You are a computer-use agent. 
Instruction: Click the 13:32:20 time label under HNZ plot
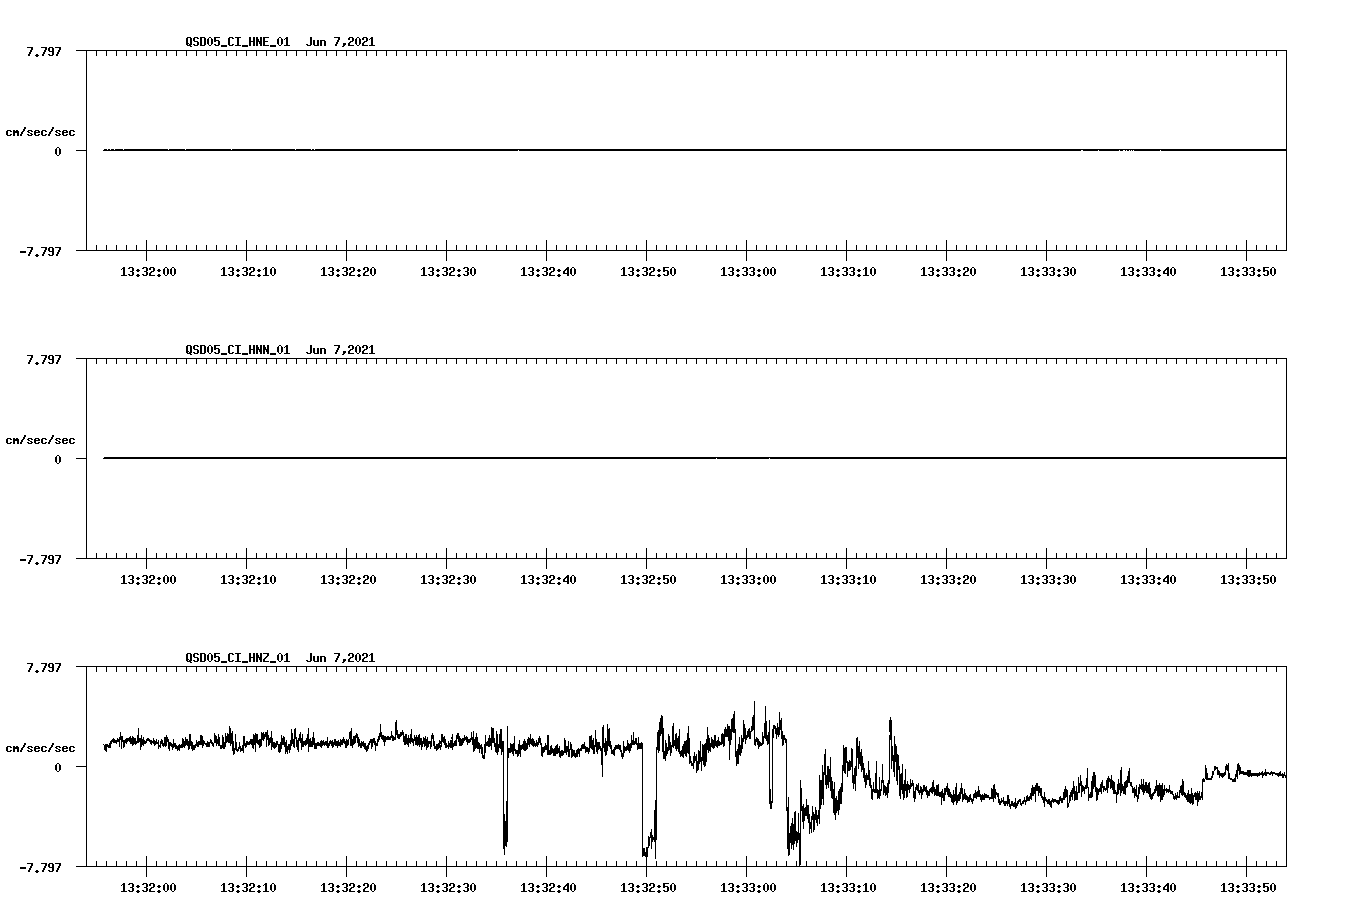(x=348, y=888)
